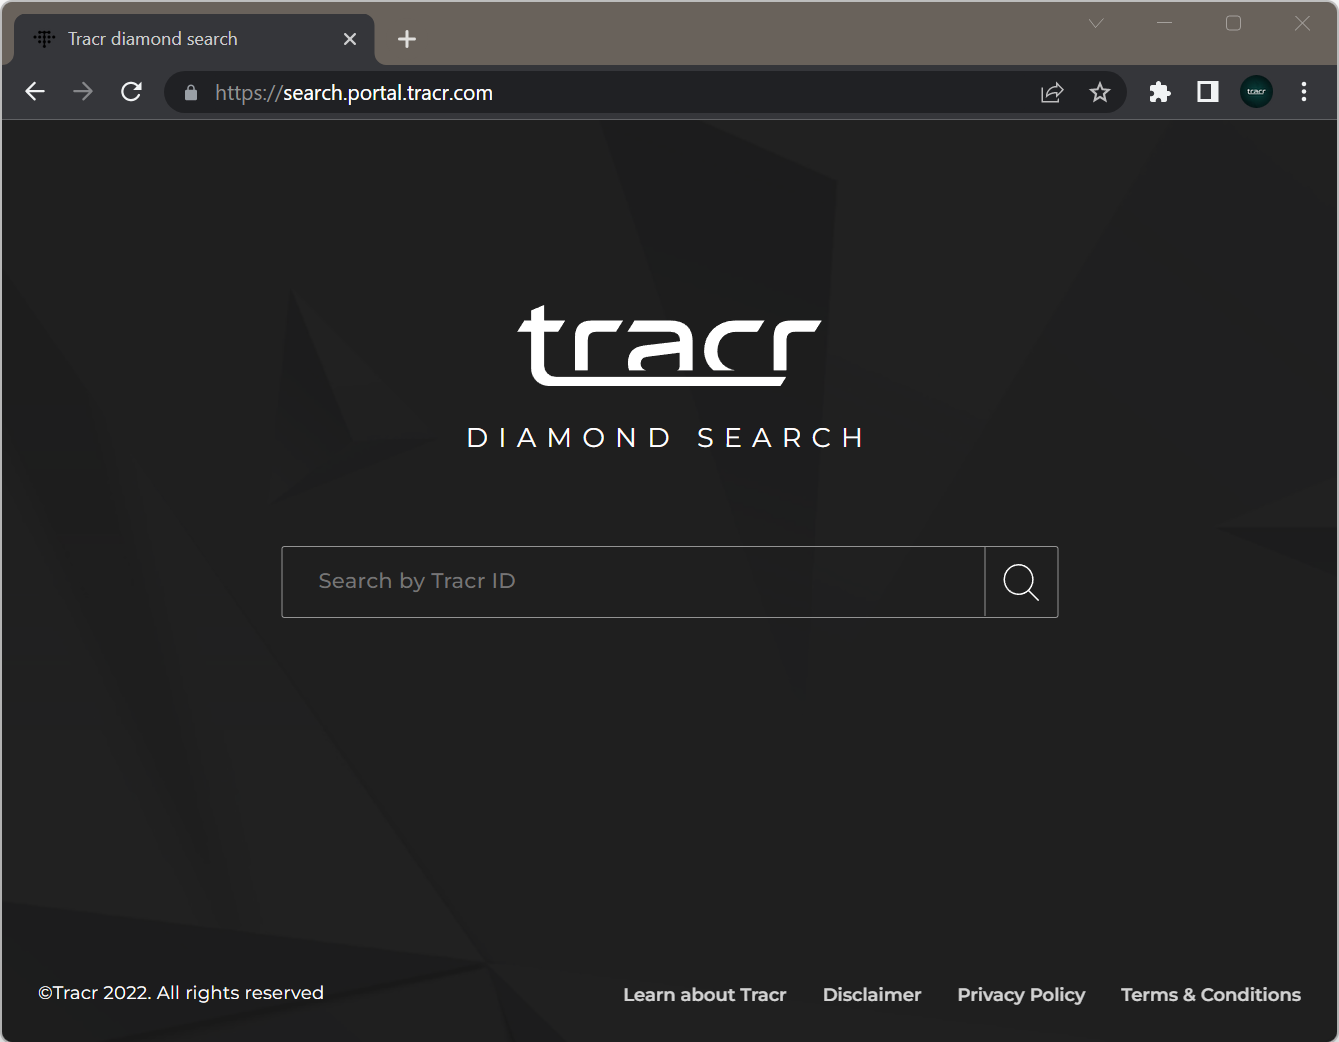Maximize the browser window
The image size is (1339, 1042).
tap(1233, 23)
